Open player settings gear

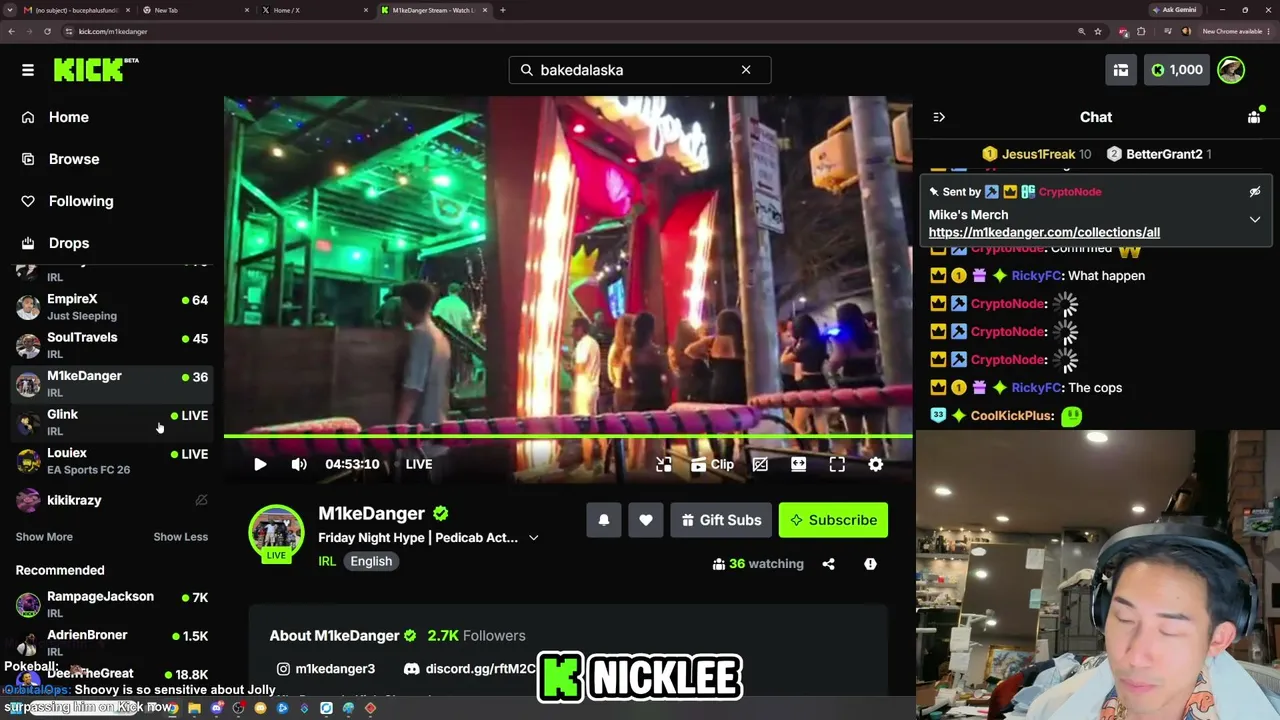[876, 464]
